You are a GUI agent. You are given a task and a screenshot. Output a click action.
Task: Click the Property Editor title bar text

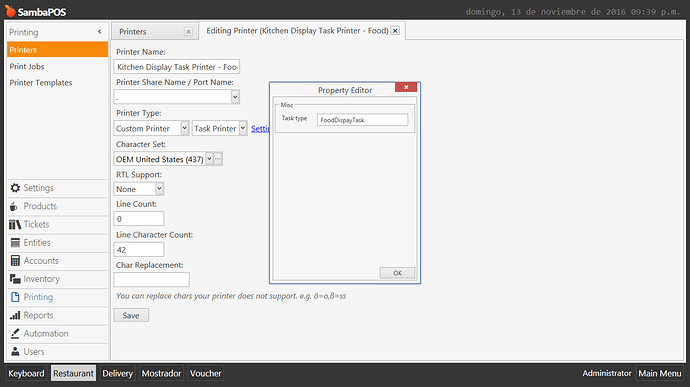[x=345, y=90]
